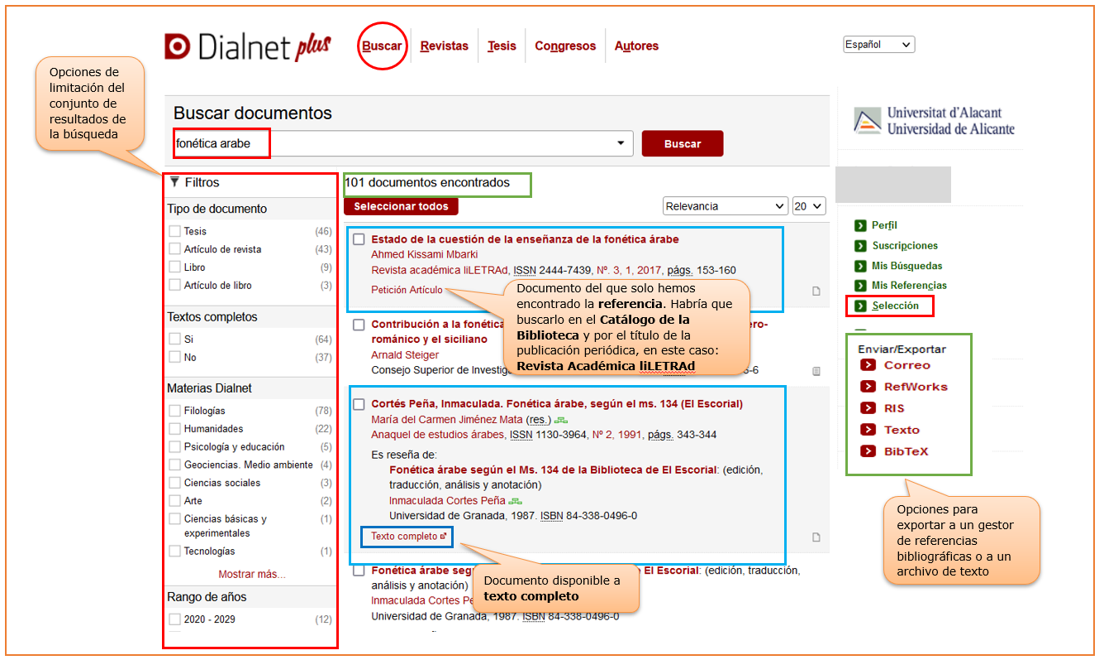This screenshot has height=660, width=1104.
Task: Click the RIS export arrow icon
Action: [867, 408]
